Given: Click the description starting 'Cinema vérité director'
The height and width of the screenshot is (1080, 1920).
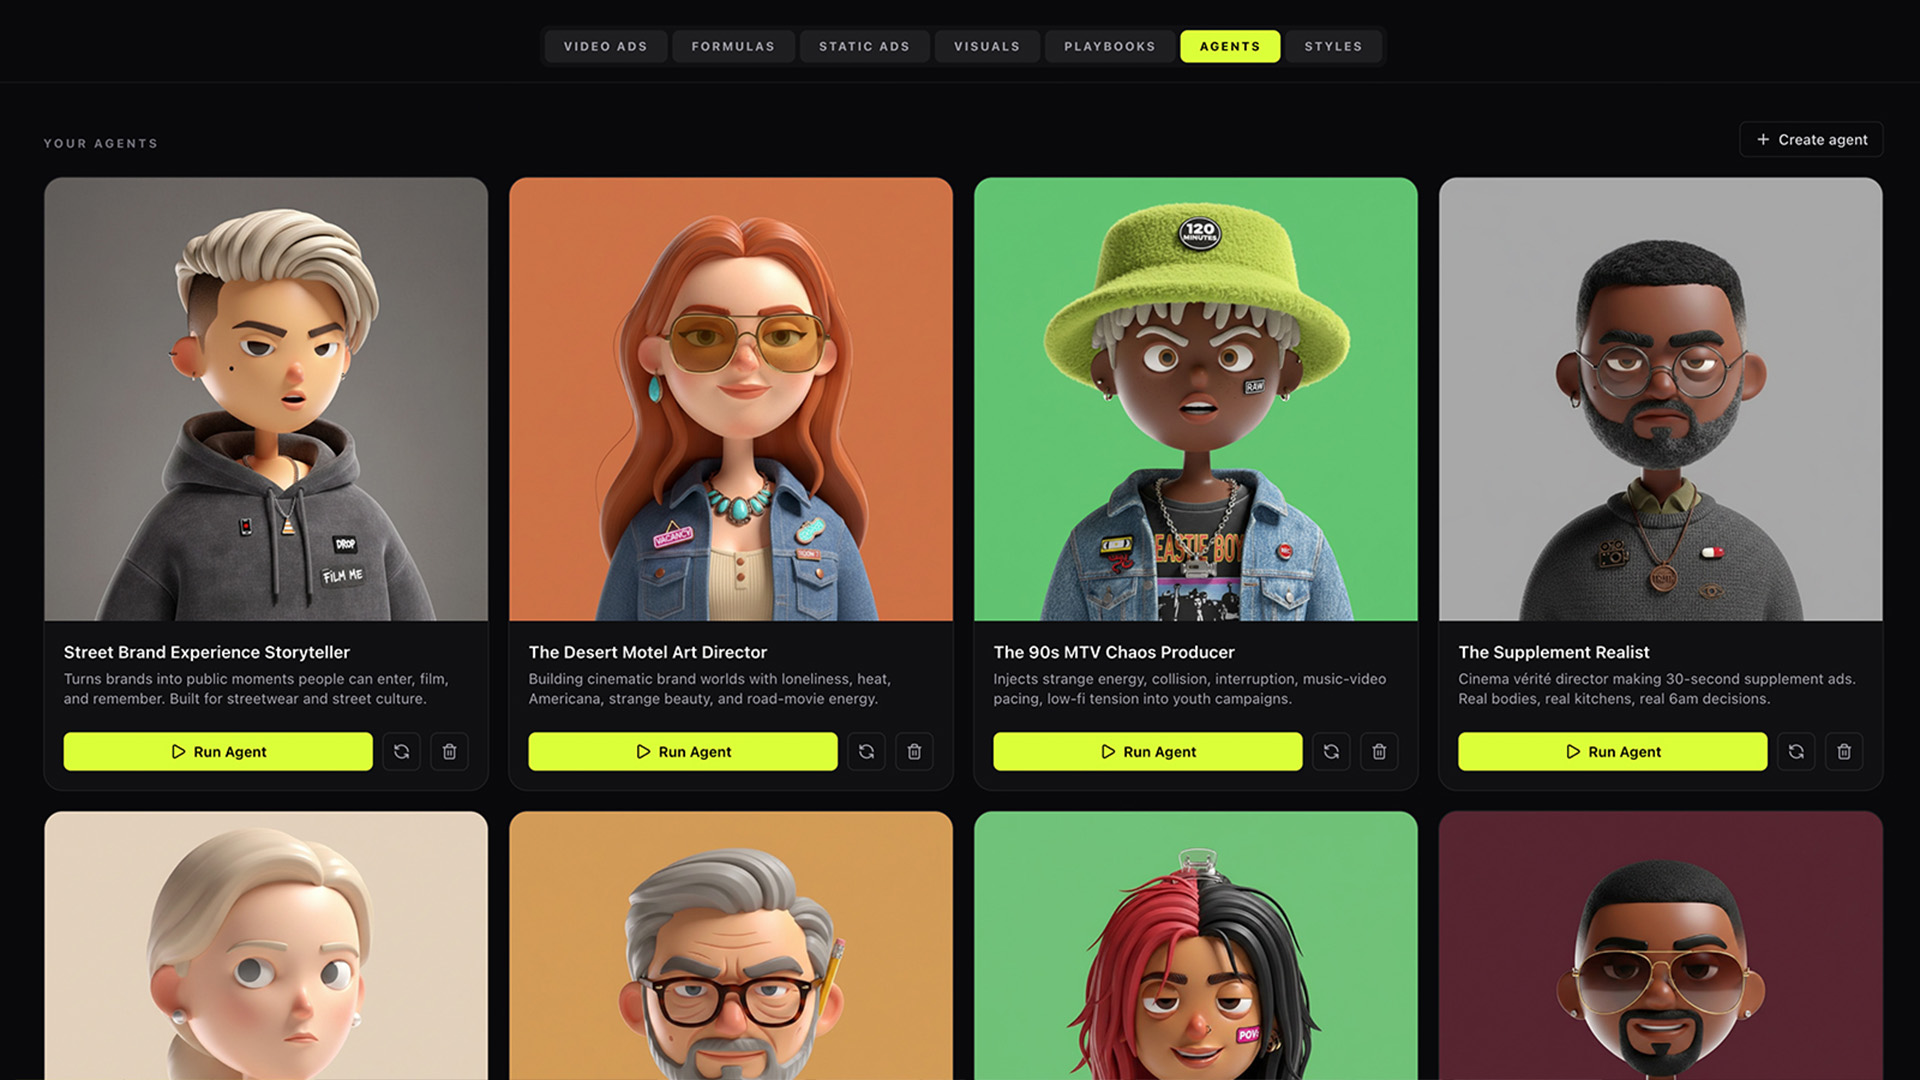Looking at the screenshot, I should 1657,689.
